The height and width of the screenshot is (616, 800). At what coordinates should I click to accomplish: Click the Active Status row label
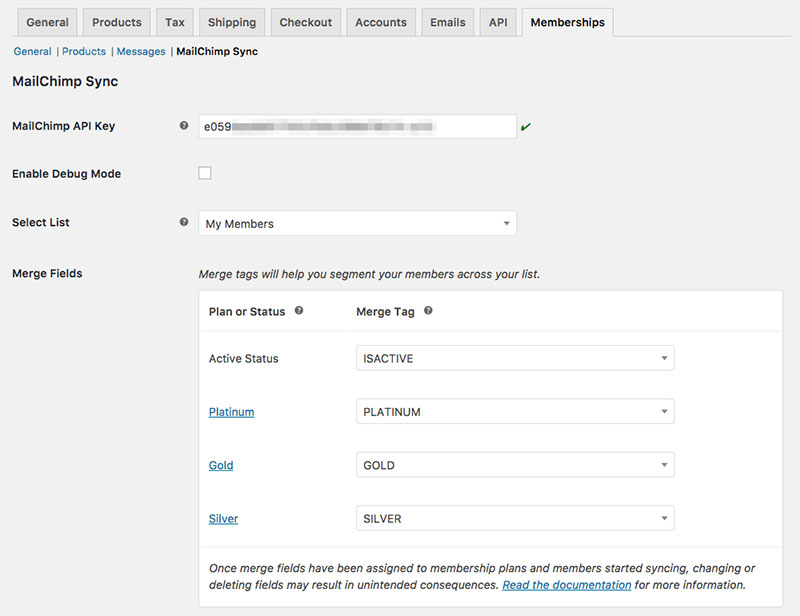point(244,359)
